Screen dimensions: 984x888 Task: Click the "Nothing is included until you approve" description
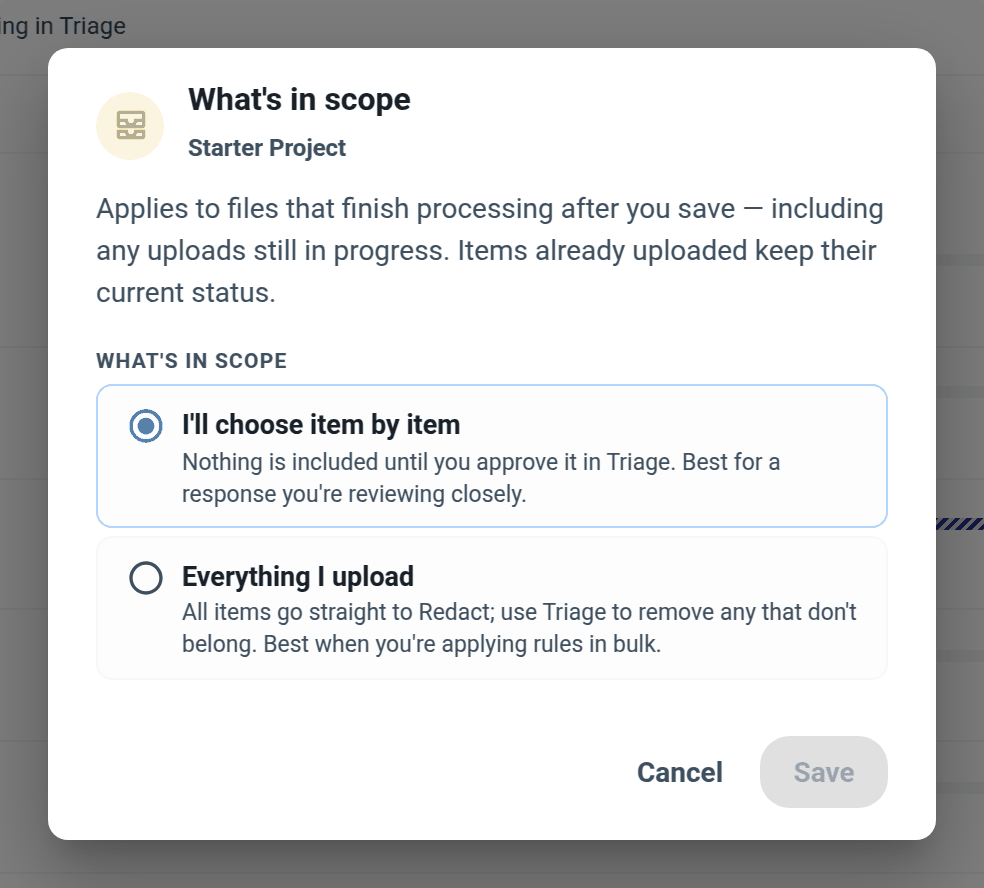[x=481, y=478]
